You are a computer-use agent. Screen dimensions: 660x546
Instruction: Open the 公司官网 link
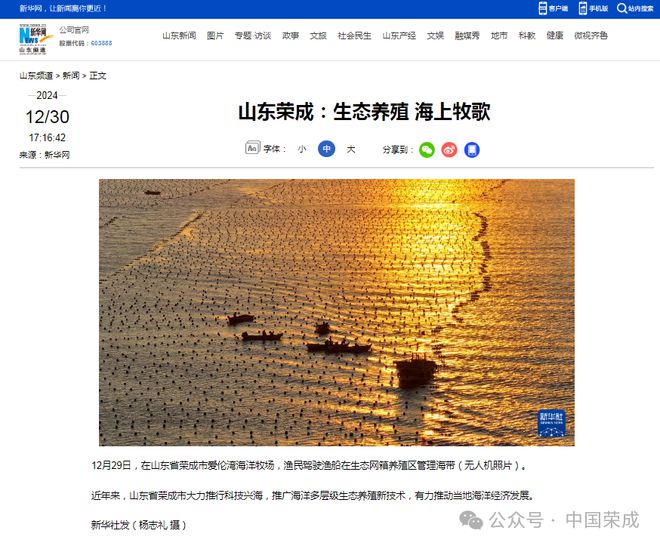74,29
